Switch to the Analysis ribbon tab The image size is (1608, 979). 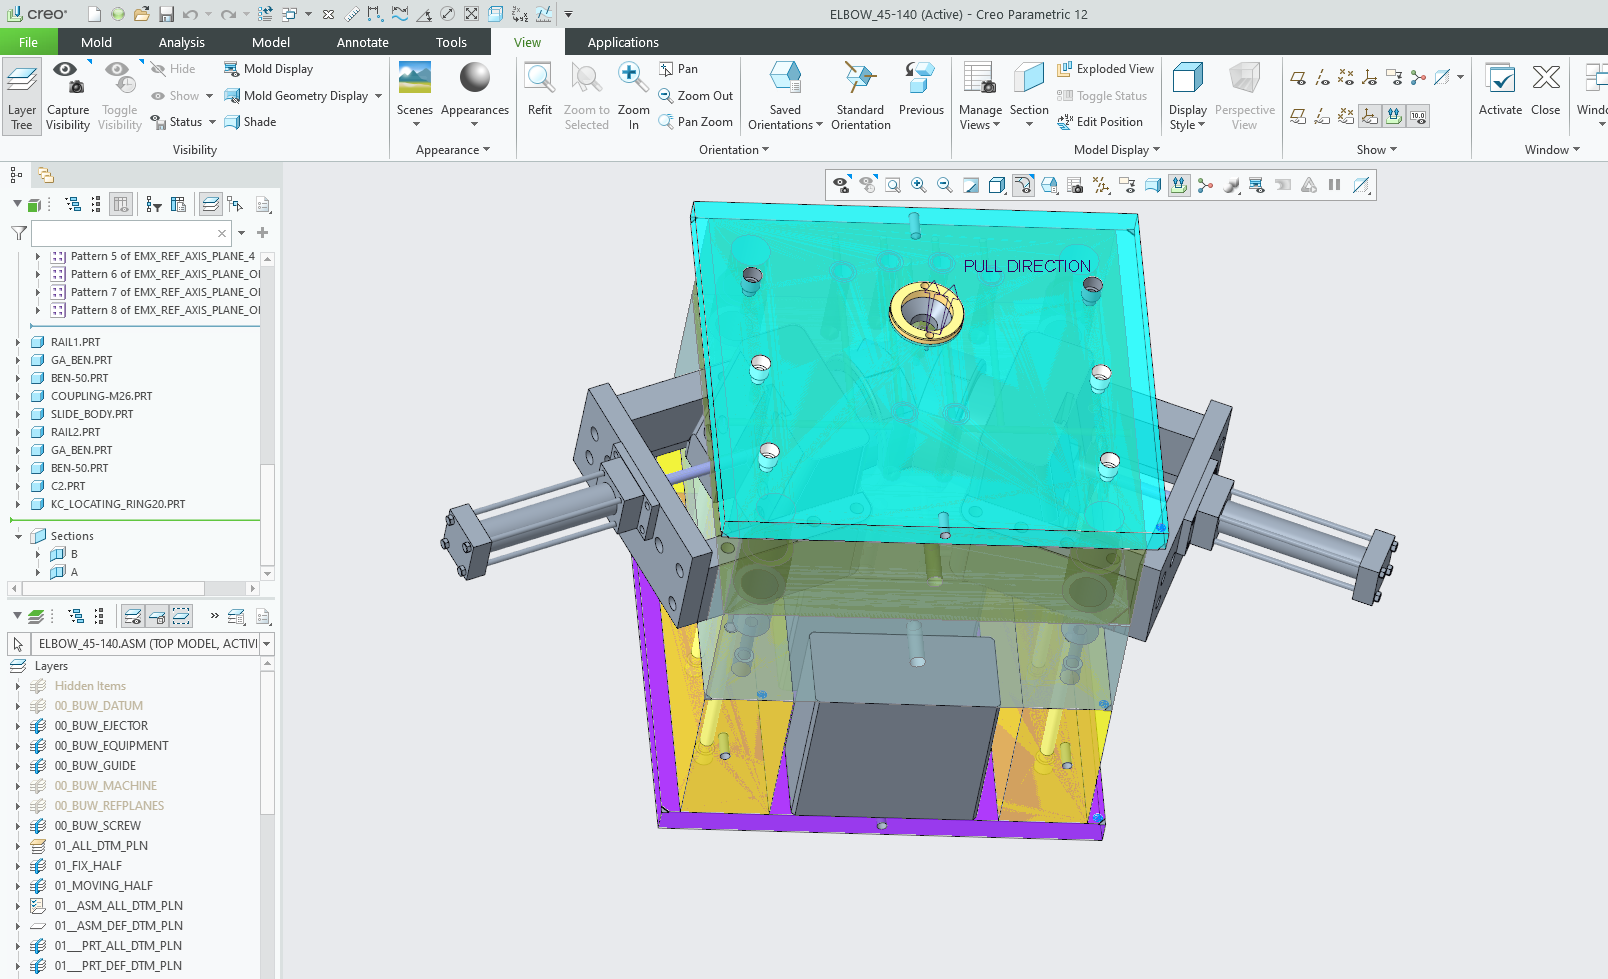pyautogui.click(x=181, y=42)
